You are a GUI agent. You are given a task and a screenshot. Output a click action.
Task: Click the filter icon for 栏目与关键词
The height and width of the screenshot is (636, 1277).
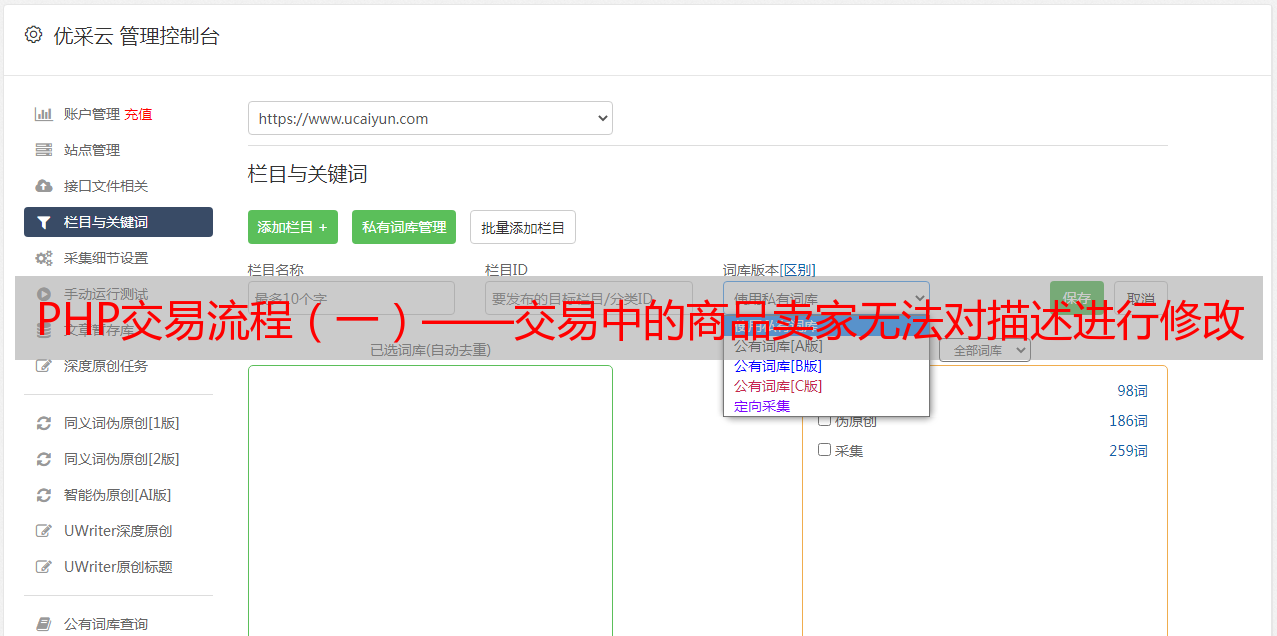click(44, 222)
